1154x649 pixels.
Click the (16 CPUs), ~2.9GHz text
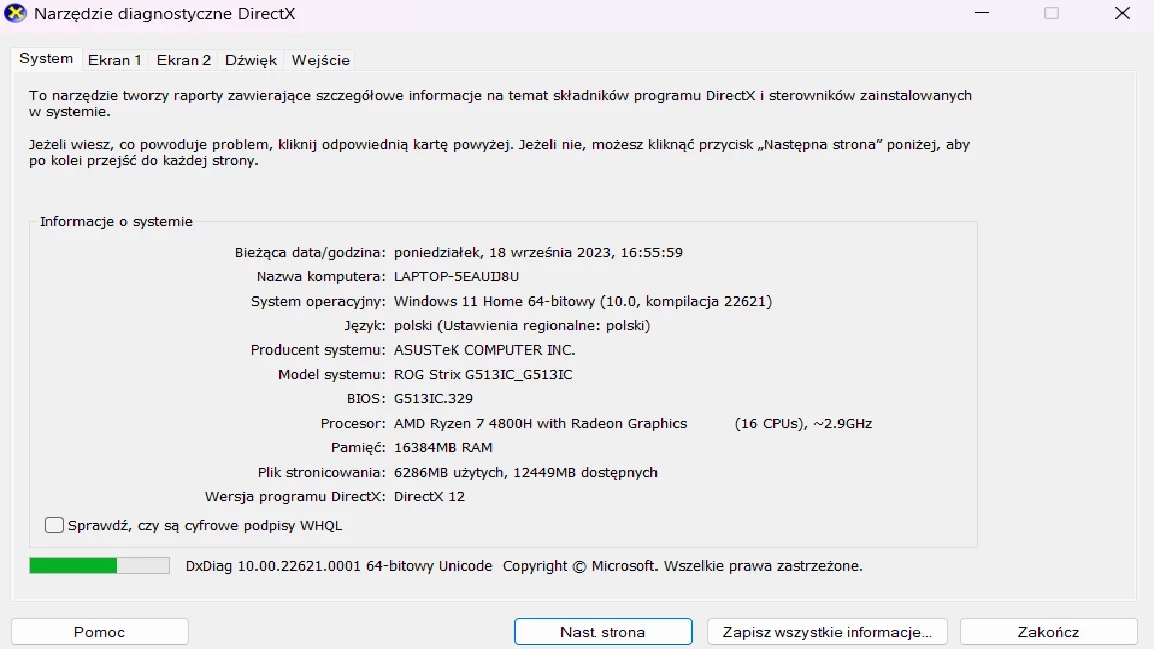pos(803,423)
